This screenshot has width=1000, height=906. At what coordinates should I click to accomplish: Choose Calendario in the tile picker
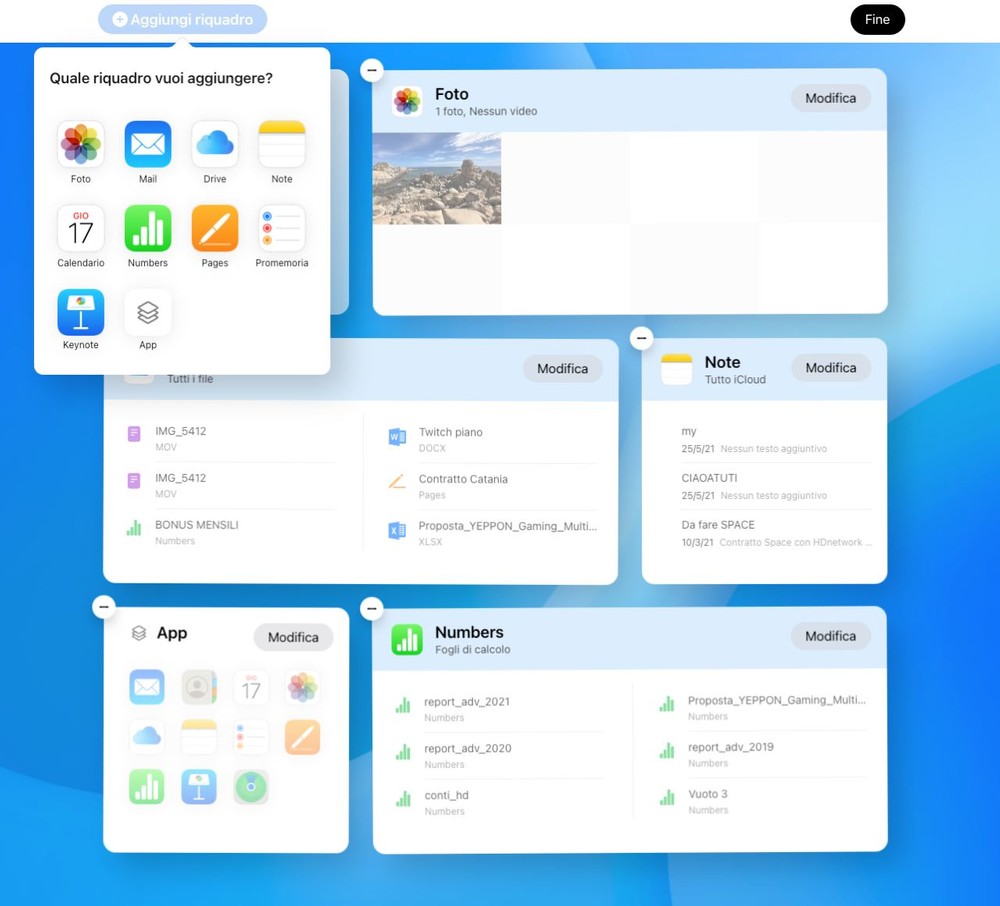pyautogui.click(x=81, y=229)
